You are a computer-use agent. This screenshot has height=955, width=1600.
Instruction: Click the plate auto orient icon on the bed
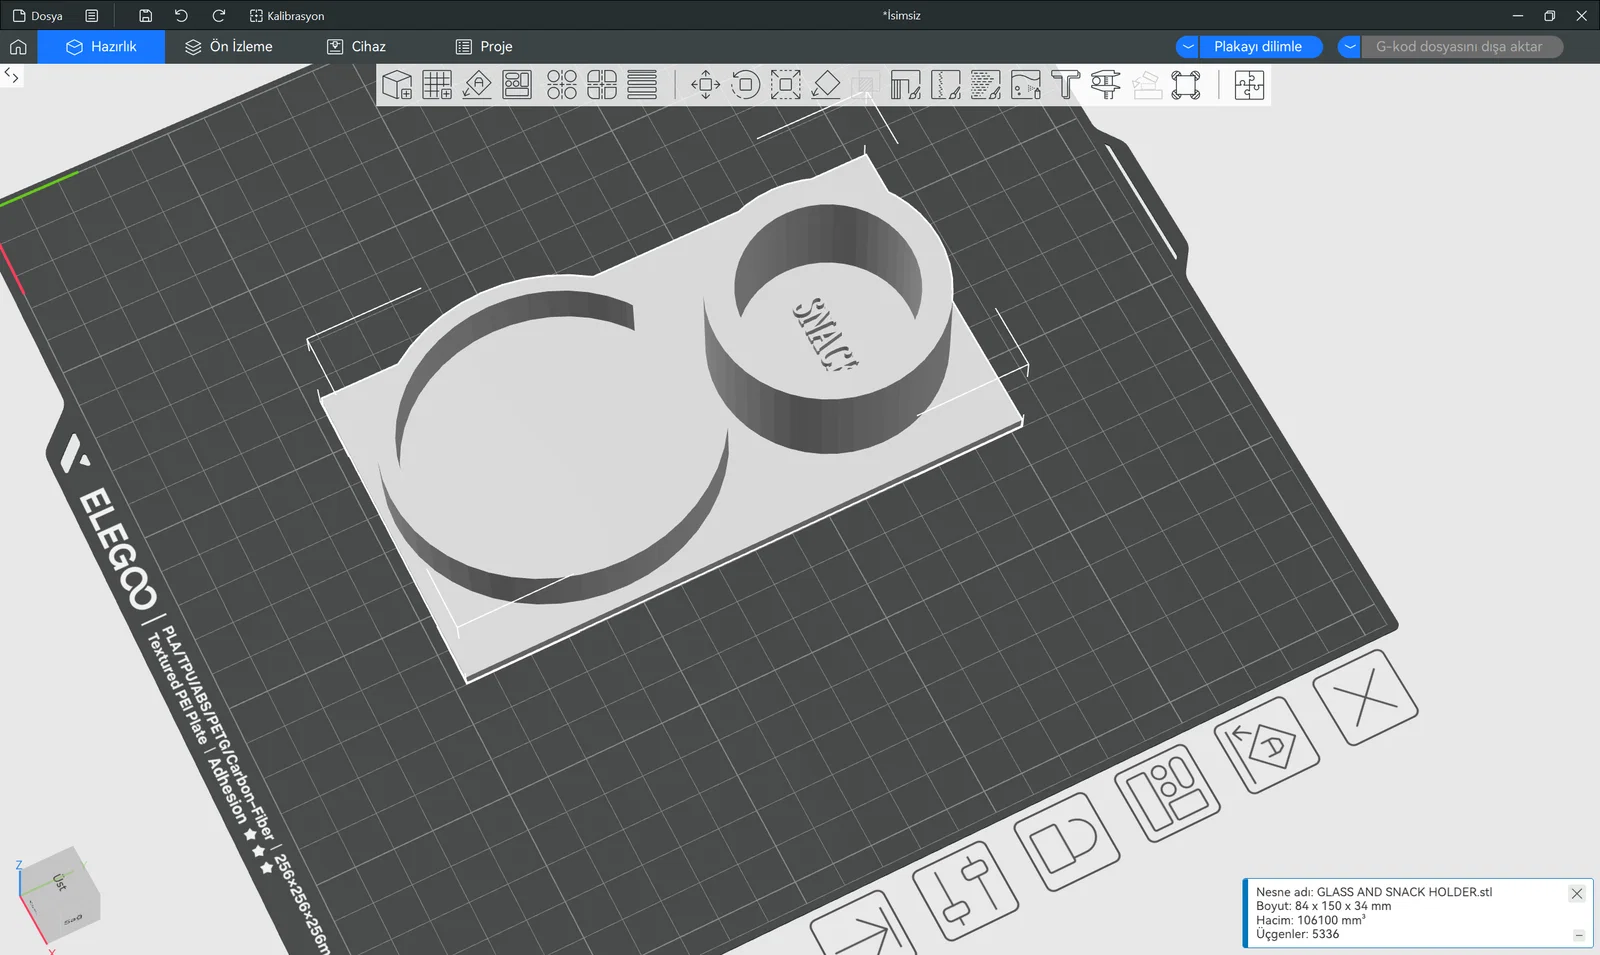click(x=1267, y=745)
